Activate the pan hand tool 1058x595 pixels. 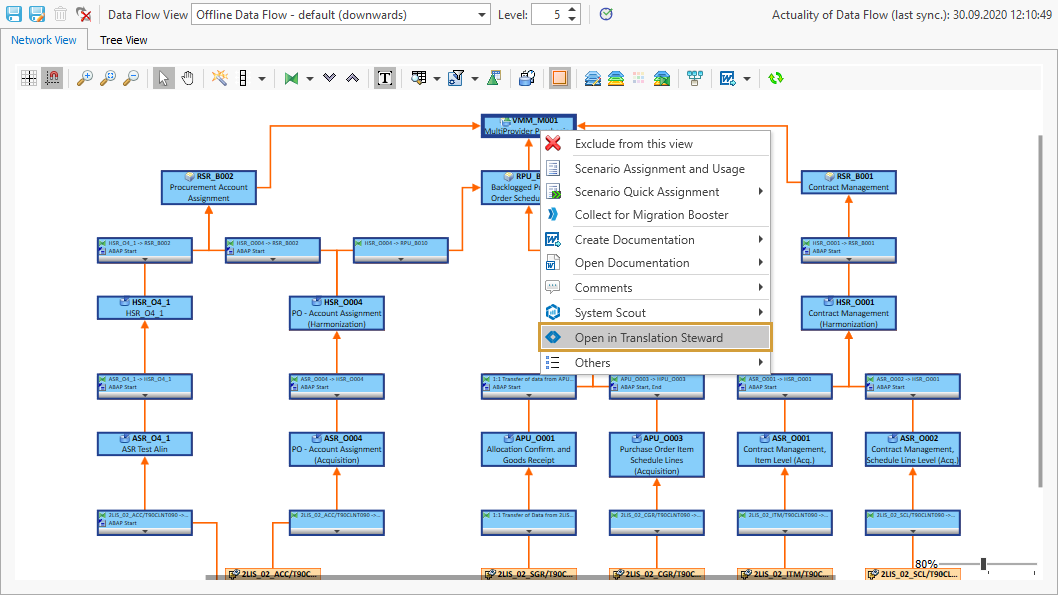pyautogui.click(x=187, y=77)
